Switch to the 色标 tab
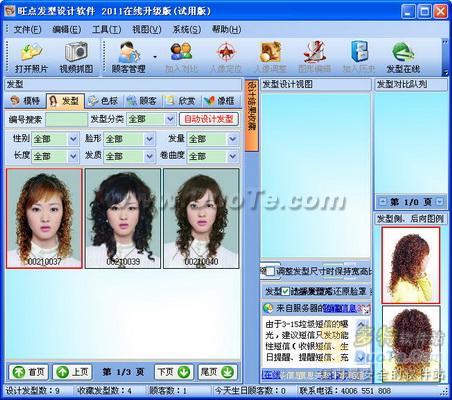Viewport: 452px width, 400px height. [x=104, y=101]
